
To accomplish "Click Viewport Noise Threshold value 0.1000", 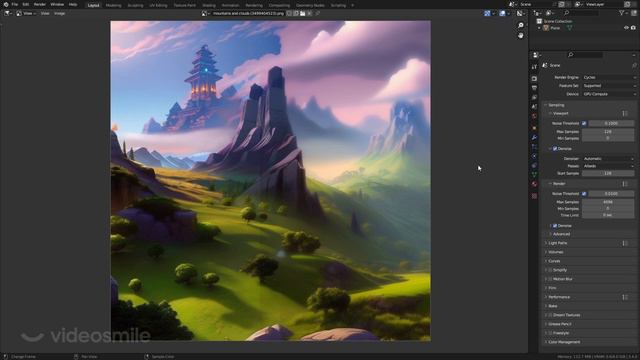I will (x=611, y=123).
